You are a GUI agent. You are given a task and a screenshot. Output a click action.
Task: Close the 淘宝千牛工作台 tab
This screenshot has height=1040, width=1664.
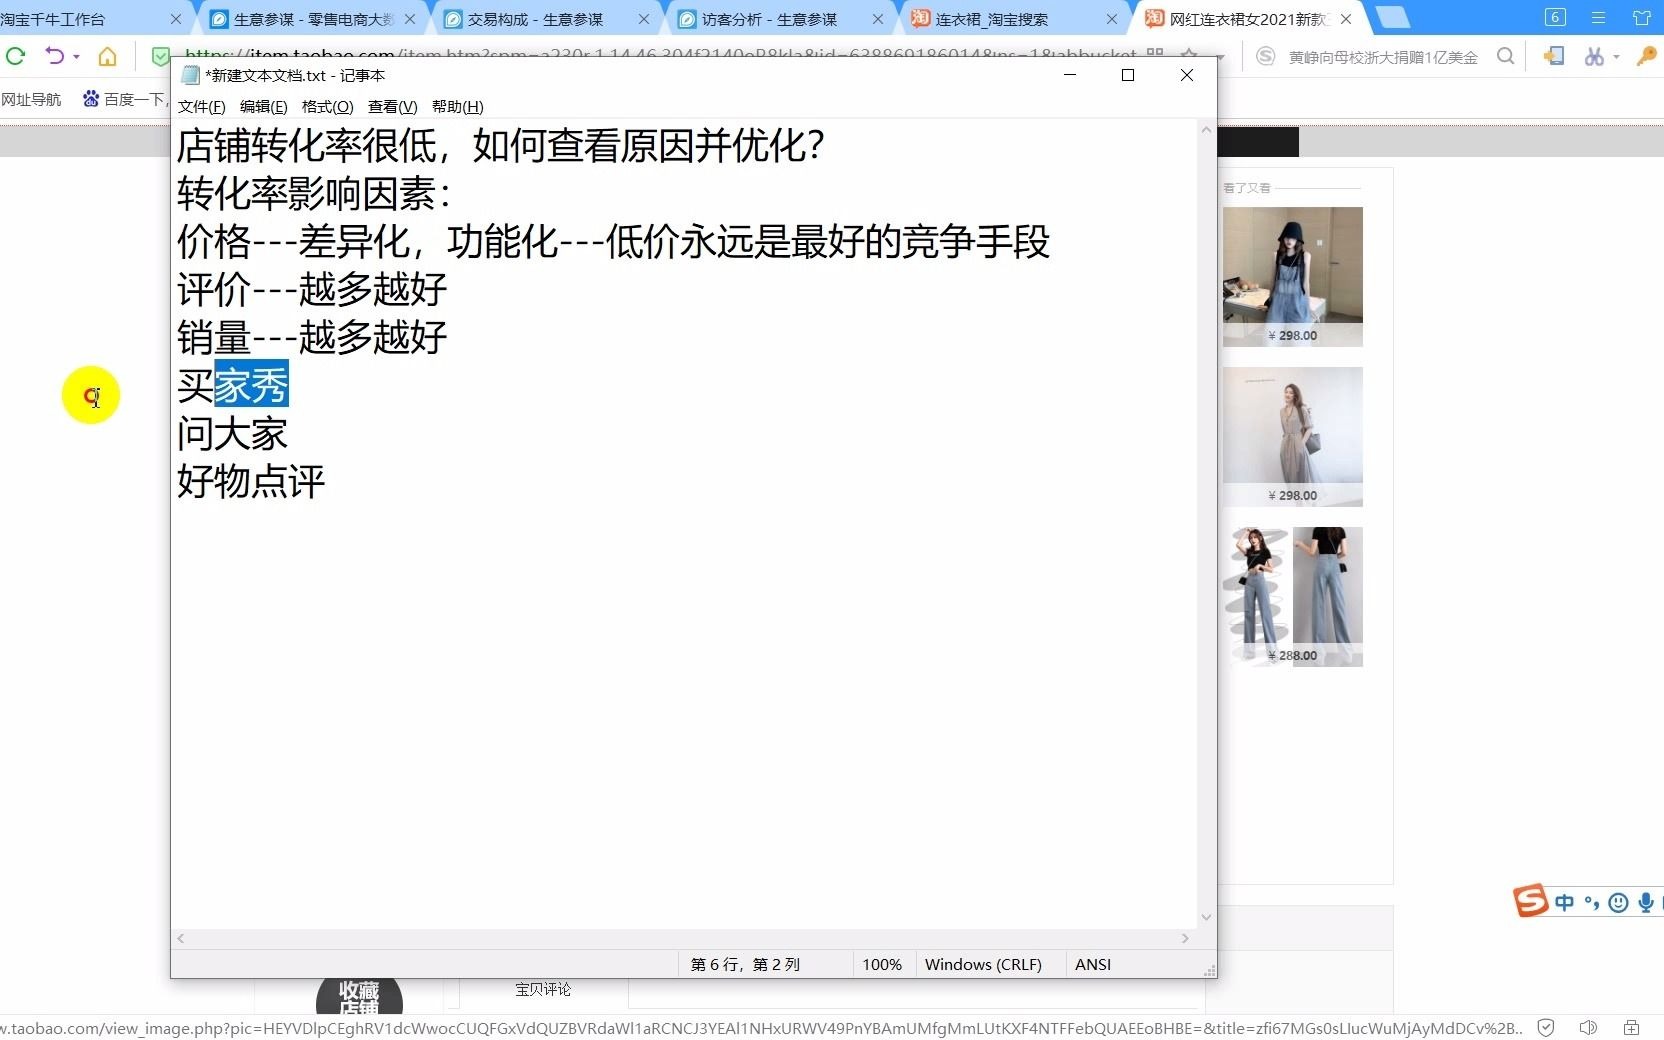click(x=176, y=19)
